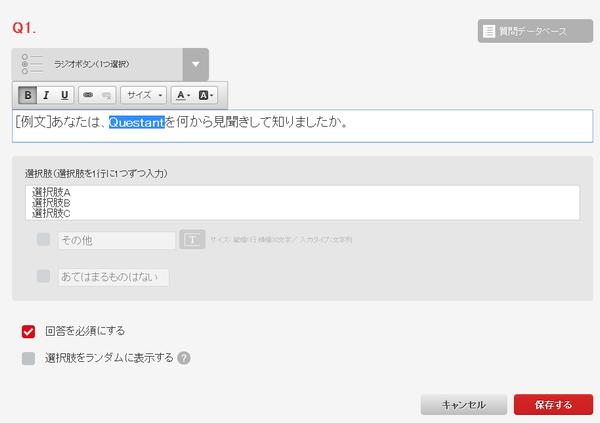The width and height of the screenshot is (600, 423).
Task: Expand the question type dropdown arrow
Action: pos(196,64)
